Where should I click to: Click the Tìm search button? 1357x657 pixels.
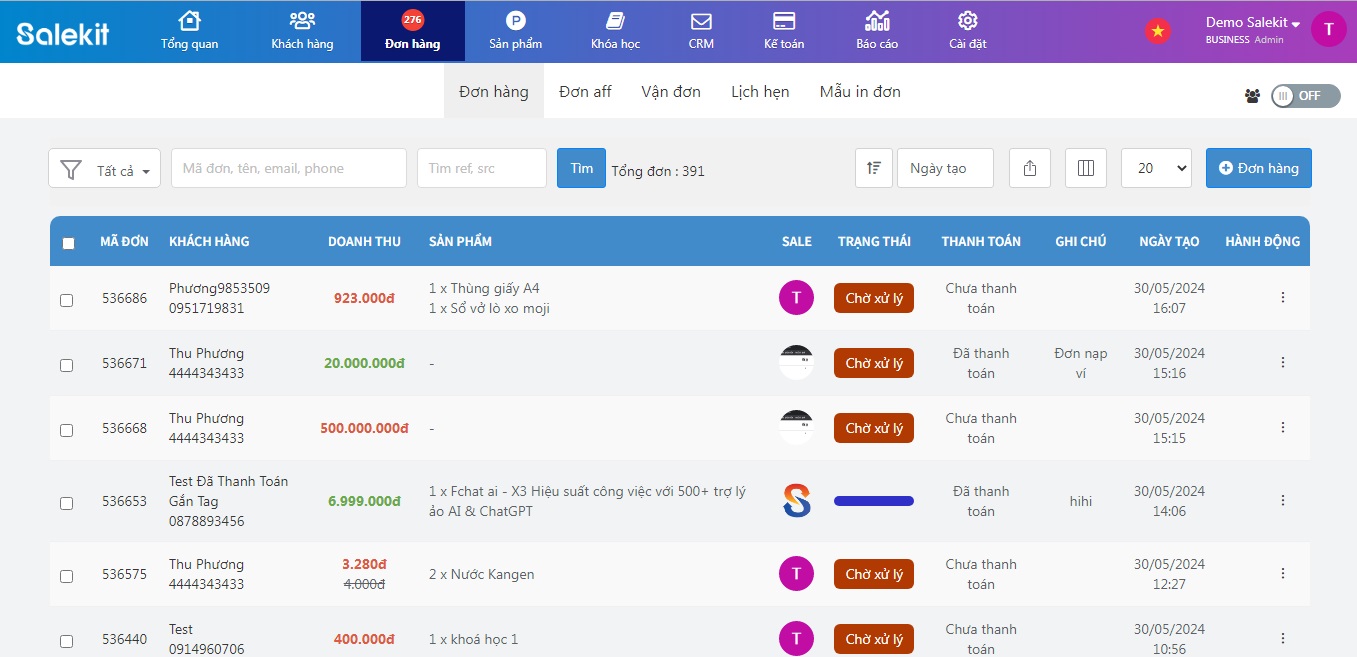581,168
